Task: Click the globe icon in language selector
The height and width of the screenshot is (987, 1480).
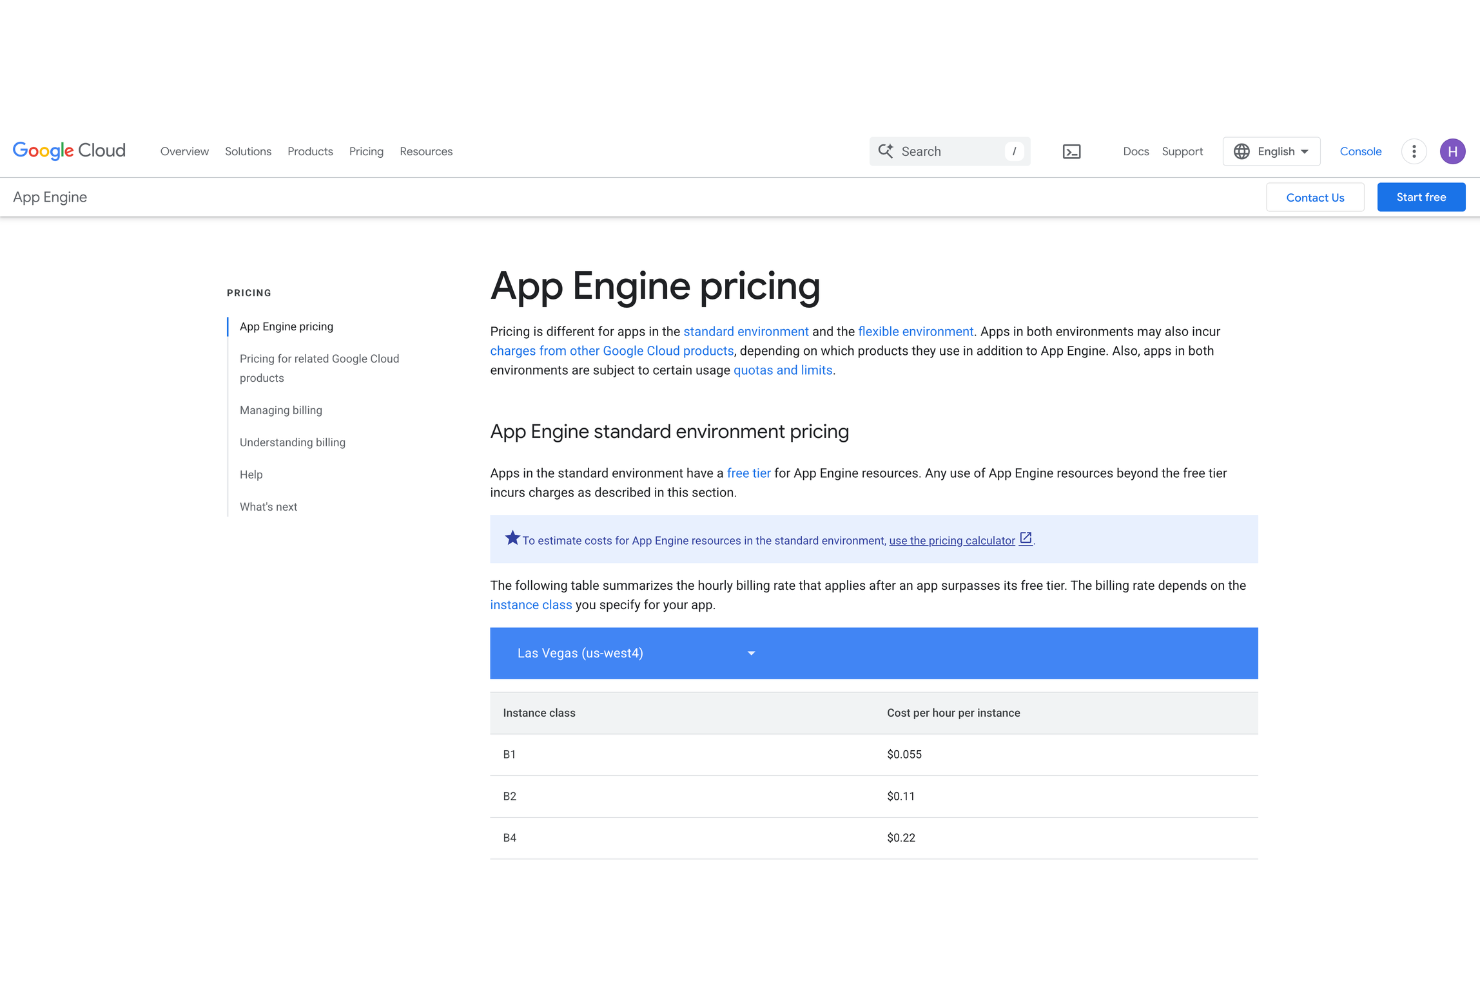Action: click(1242, 151)
